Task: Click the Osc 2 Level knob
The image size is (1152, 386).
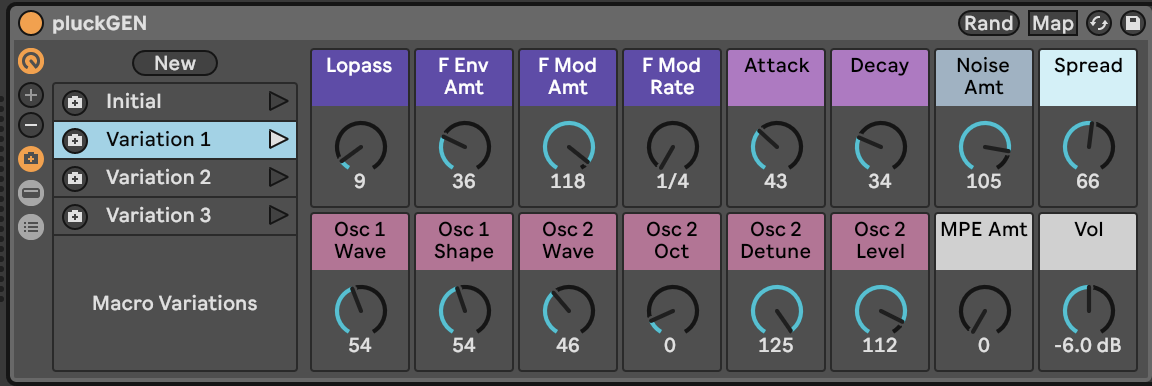Action: 880,310
